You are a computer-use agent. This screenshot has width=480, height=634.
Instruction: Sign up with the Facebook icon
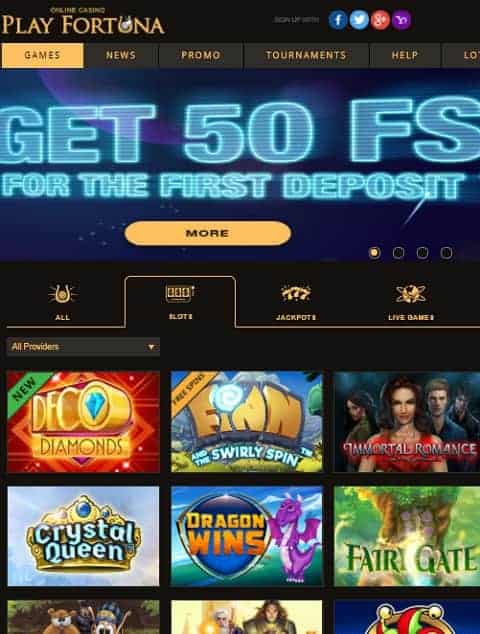[338, 20]
